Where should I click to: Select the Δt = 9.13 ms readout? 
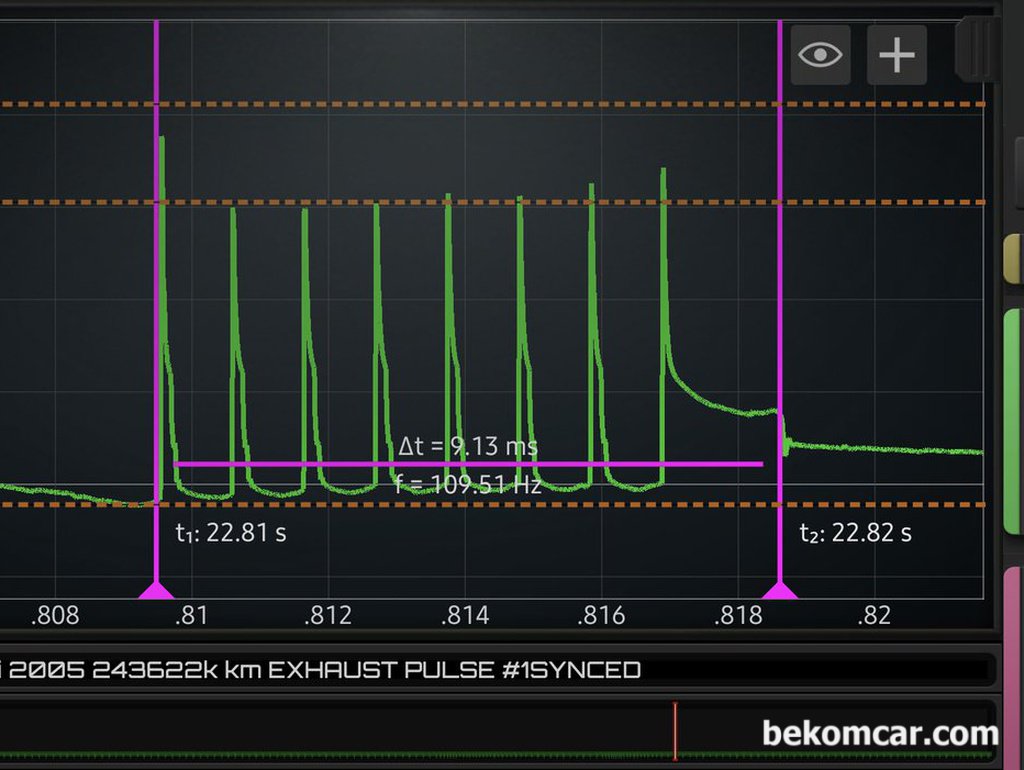(468, 446)
